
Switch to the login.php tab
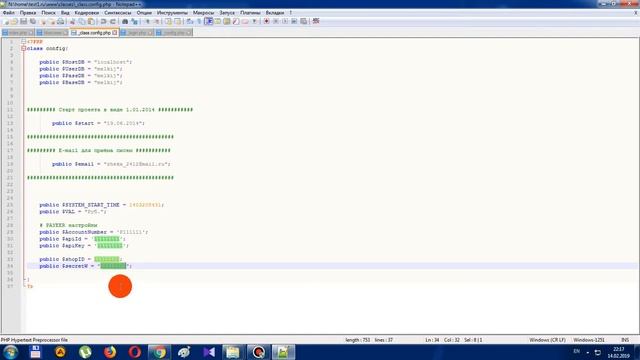pos(137,33)
